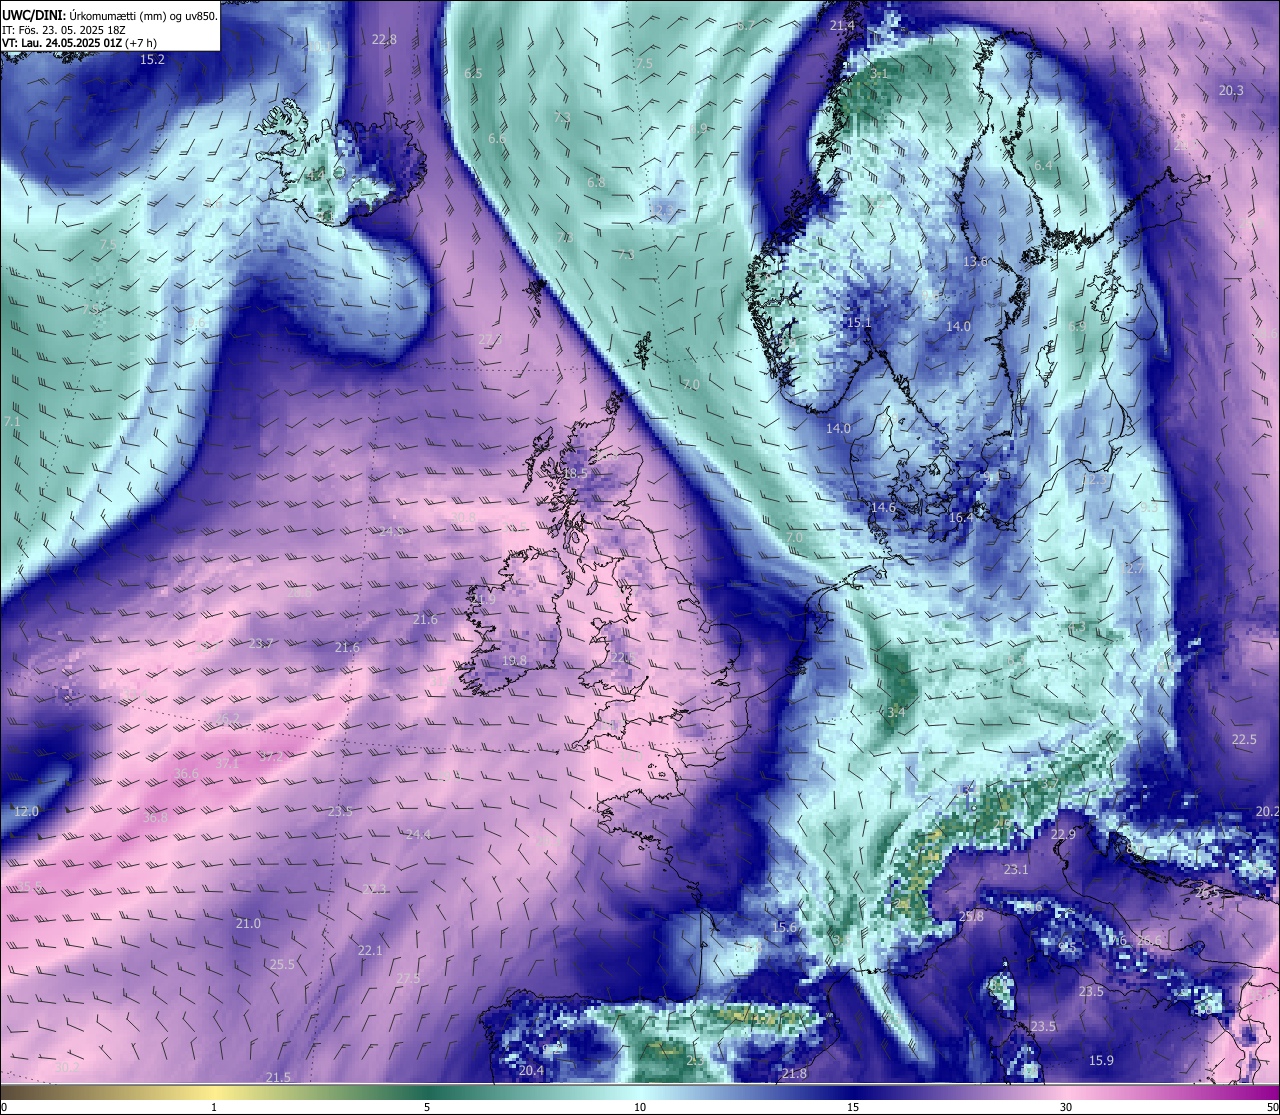The width and height of the screenshot is (1280, 1115).
Task: Click the 22.1 value in the lower Atlantic
Action: [x=370, y=951]
